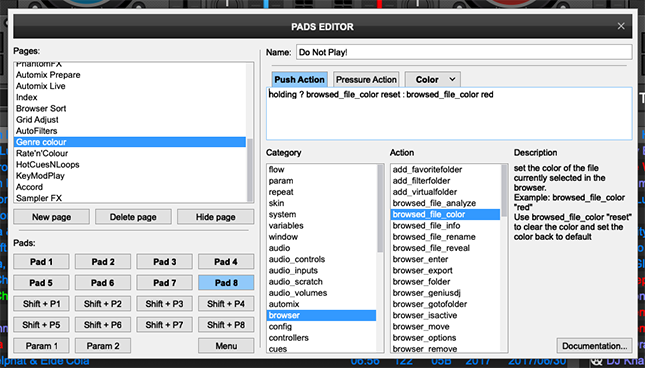
Task: Select Pad 6
Action: tap(103, 282)
